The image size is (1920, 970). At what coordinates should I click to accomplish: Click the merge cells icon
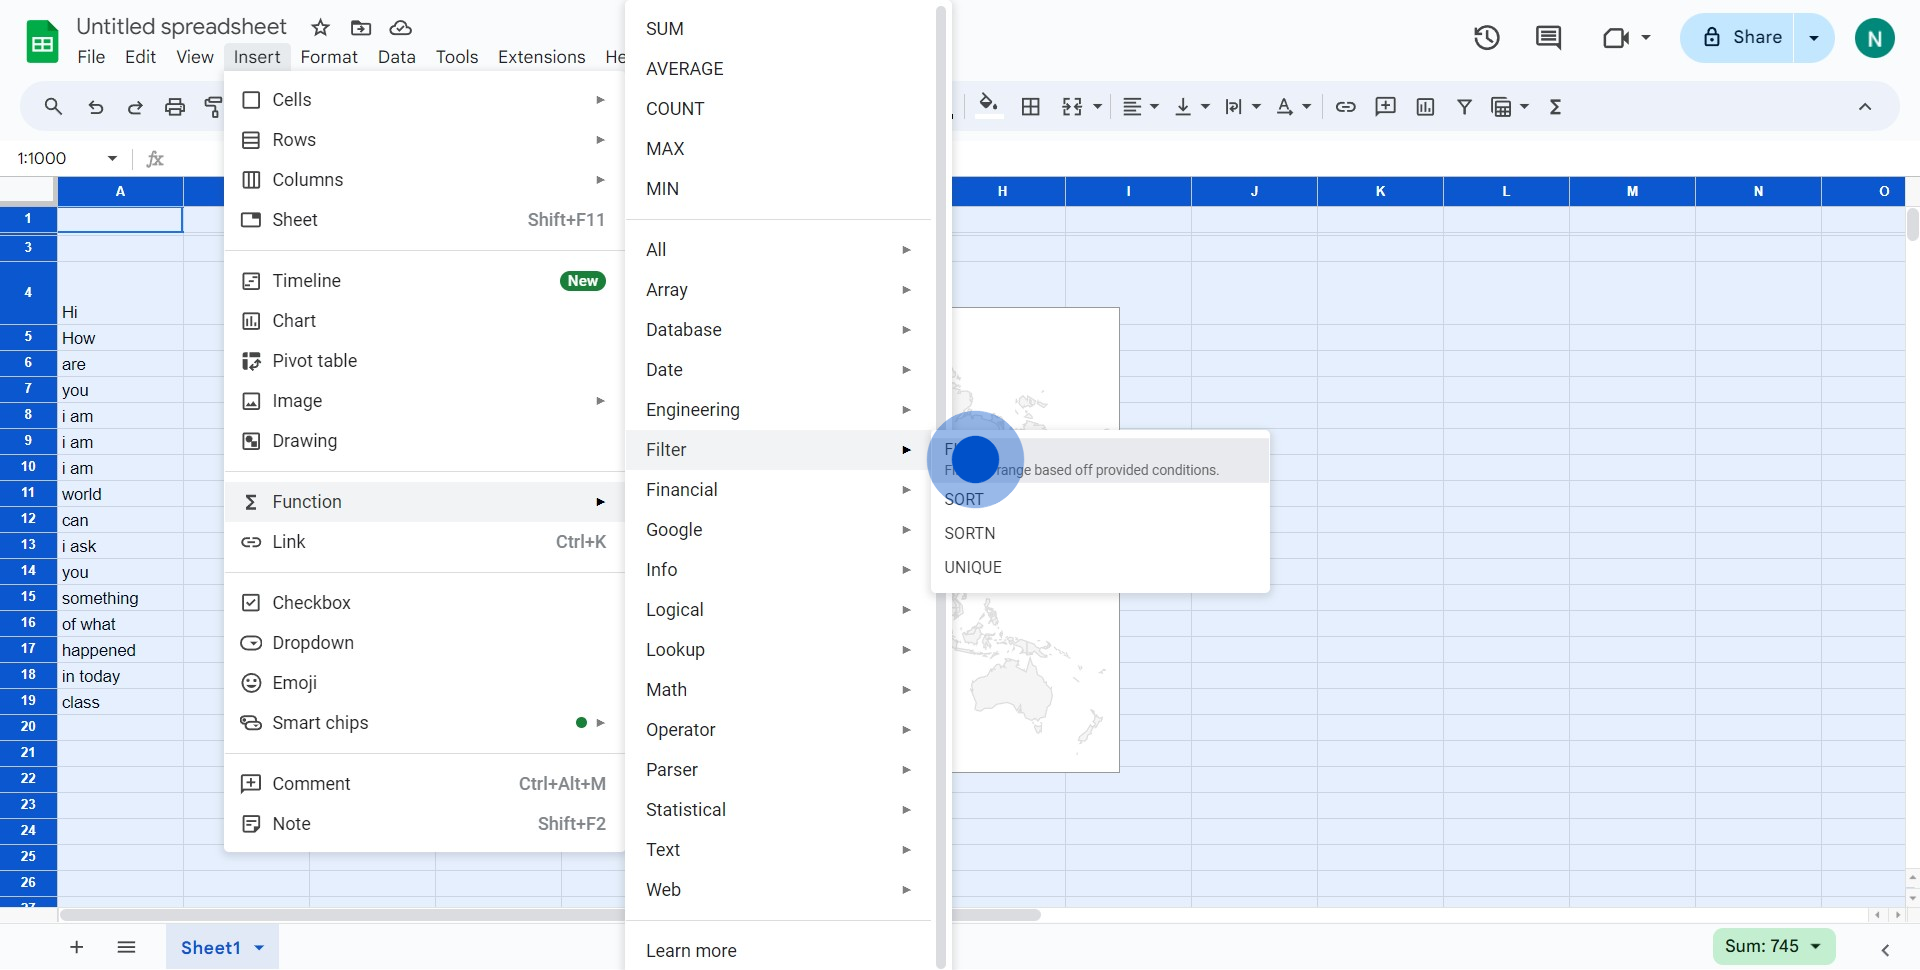tap(1072, 106)
